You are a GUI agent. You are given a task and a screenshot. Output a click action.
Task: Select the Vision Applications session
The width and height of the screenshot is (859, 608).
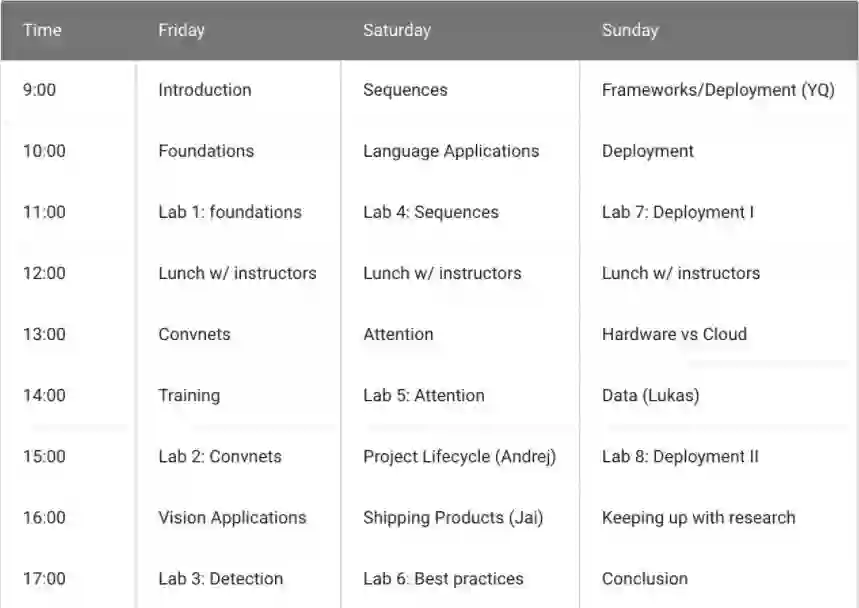coord(232,517)
